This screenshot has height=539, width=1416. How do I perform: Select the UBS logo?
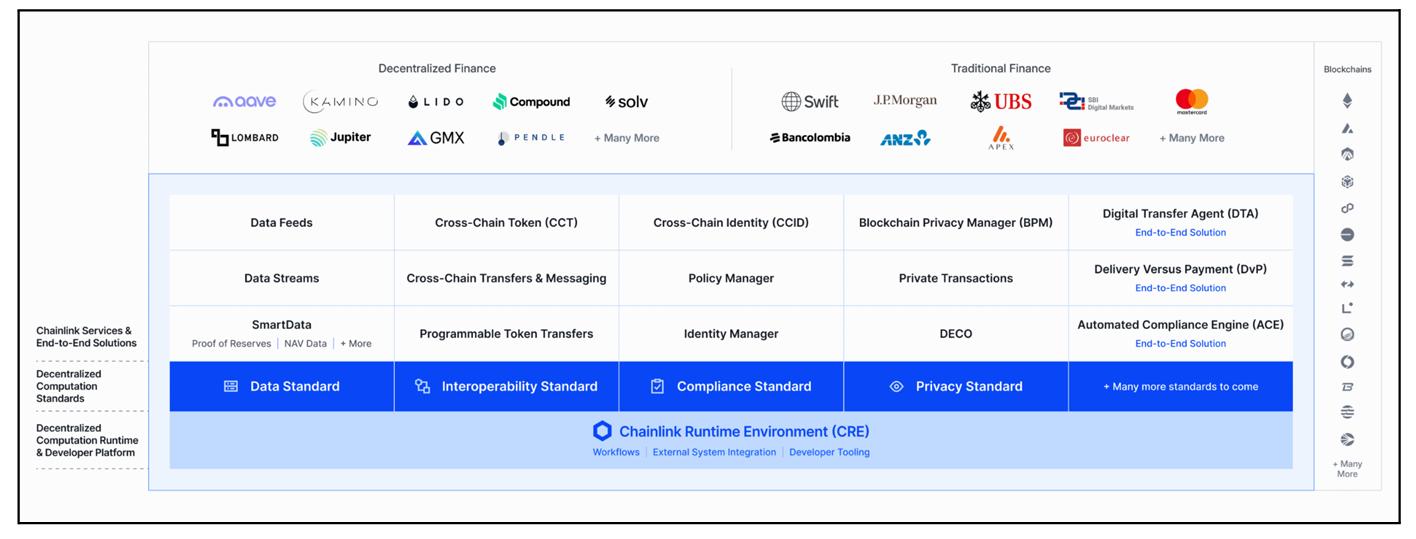click(1001, 101)
